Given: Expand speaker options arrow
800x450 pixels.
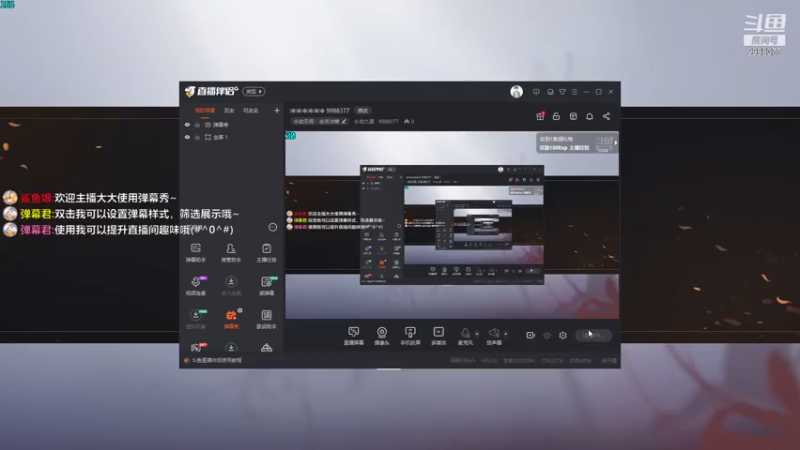Looking at the screenshot, I should (x=506, y=334).
